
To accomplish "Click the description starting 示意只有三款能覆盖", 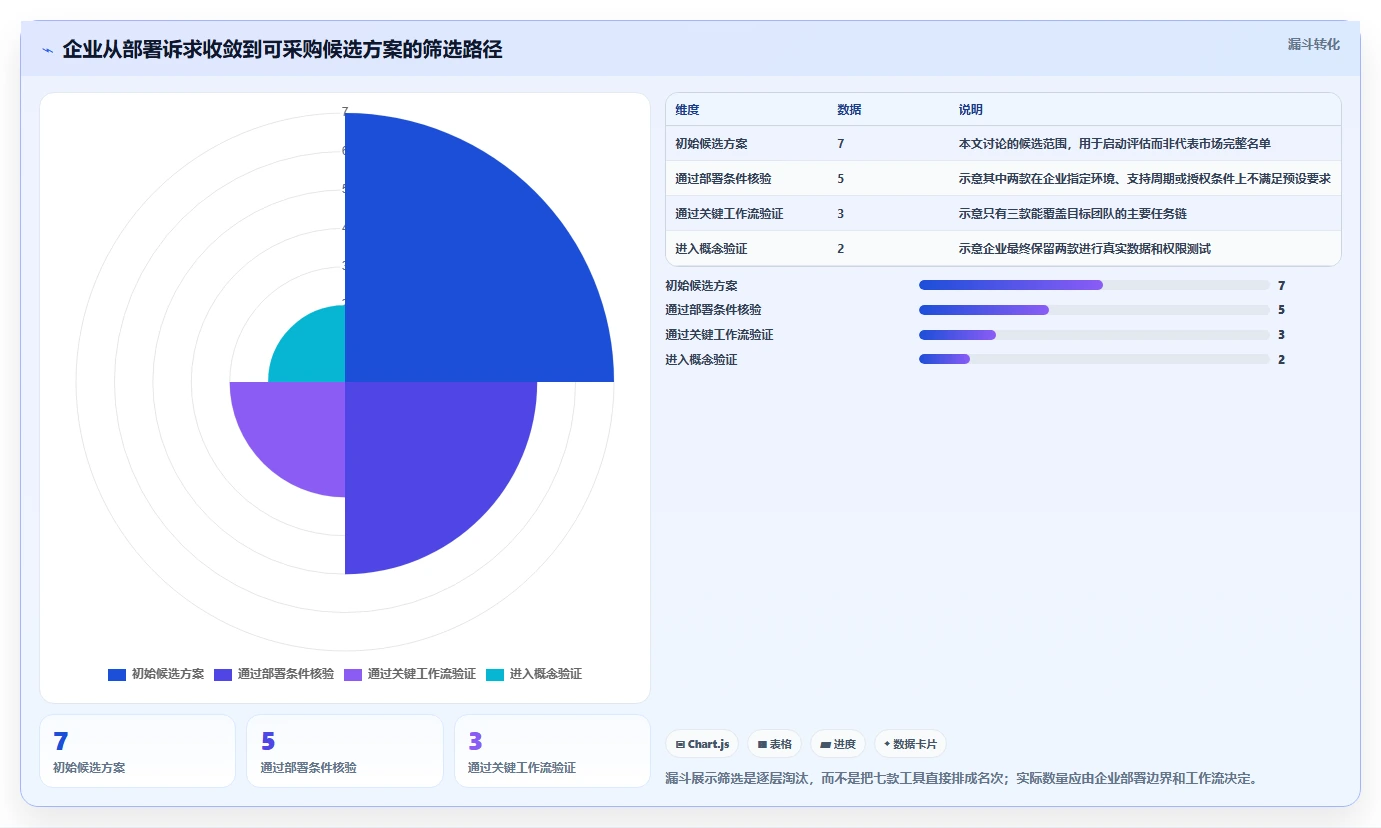I will (x=1072, y=214).
